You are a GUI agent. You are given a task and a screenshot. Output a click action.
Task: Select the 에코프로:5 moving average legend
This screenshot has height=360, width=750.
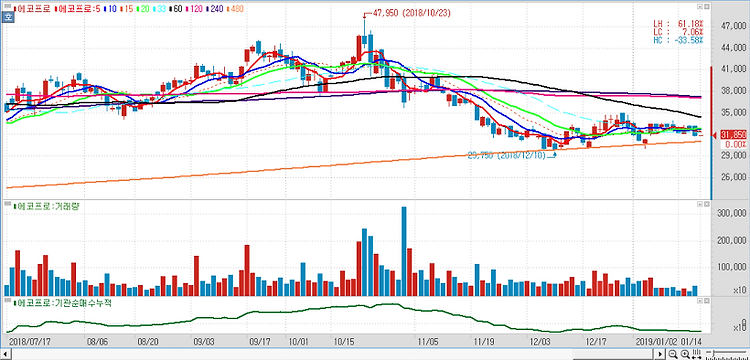click(x=77, y=9)
